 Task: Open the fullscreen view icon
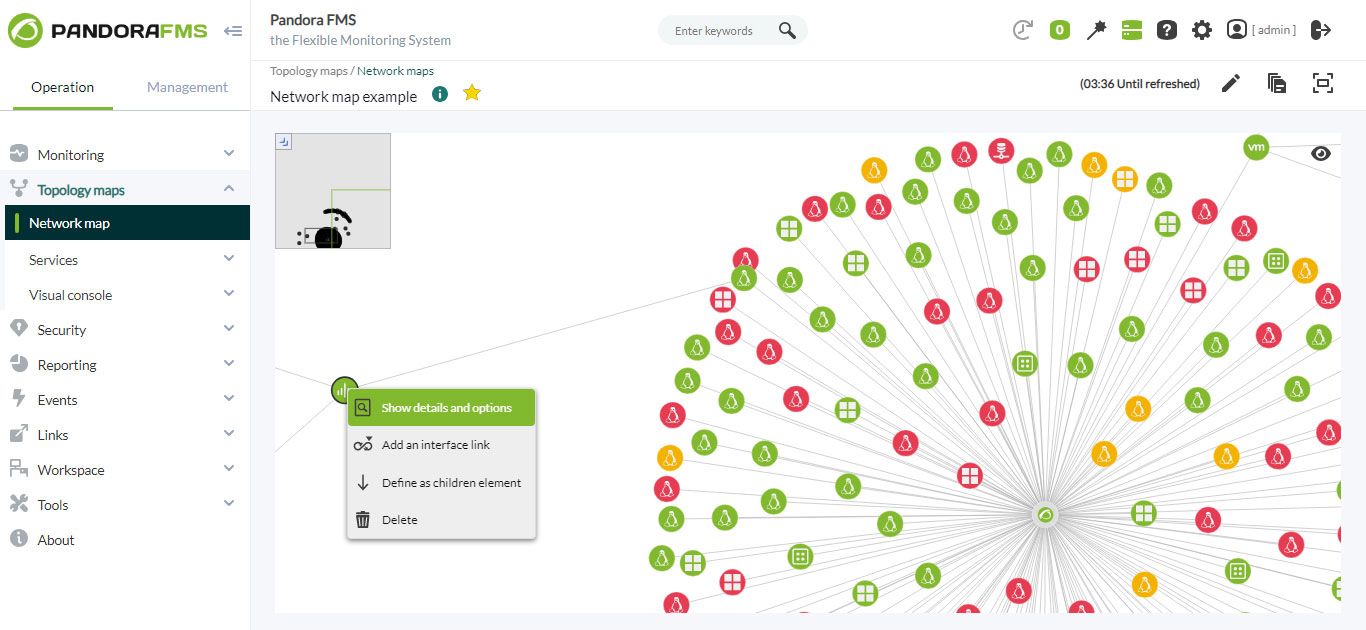point(1323,84)
